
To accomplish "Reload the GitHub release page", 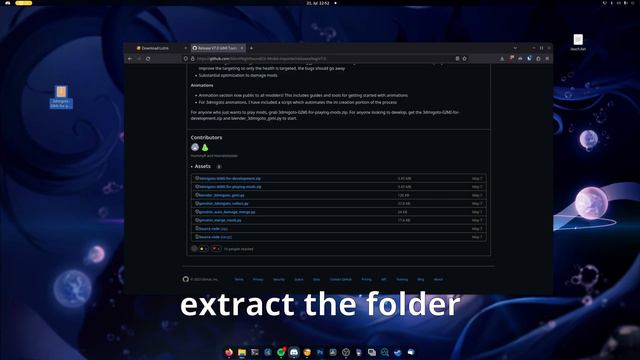I will point(148,59).
